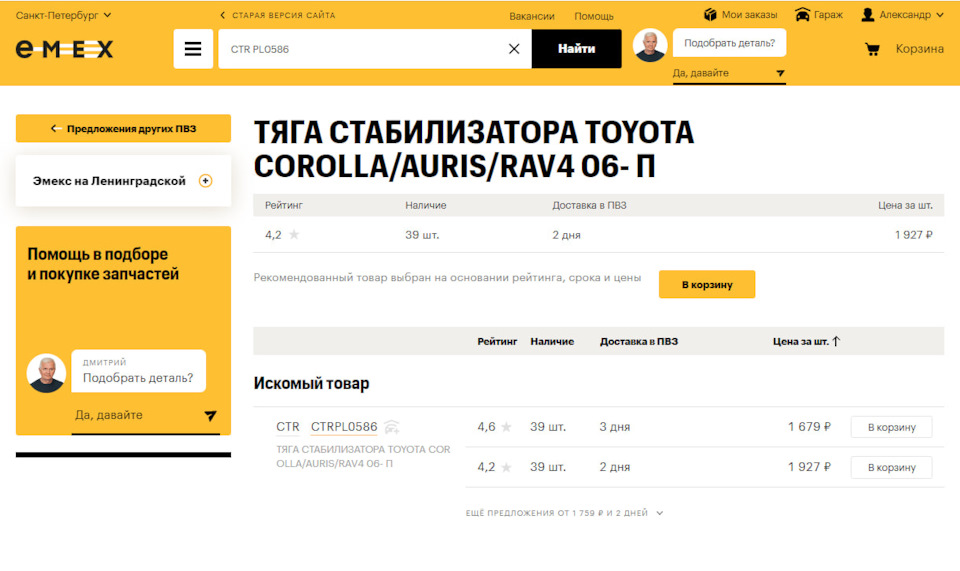Expand Ещё предложения от 1 759 ₽
Screen dimensions: 960x571
(x=564, y=513)
